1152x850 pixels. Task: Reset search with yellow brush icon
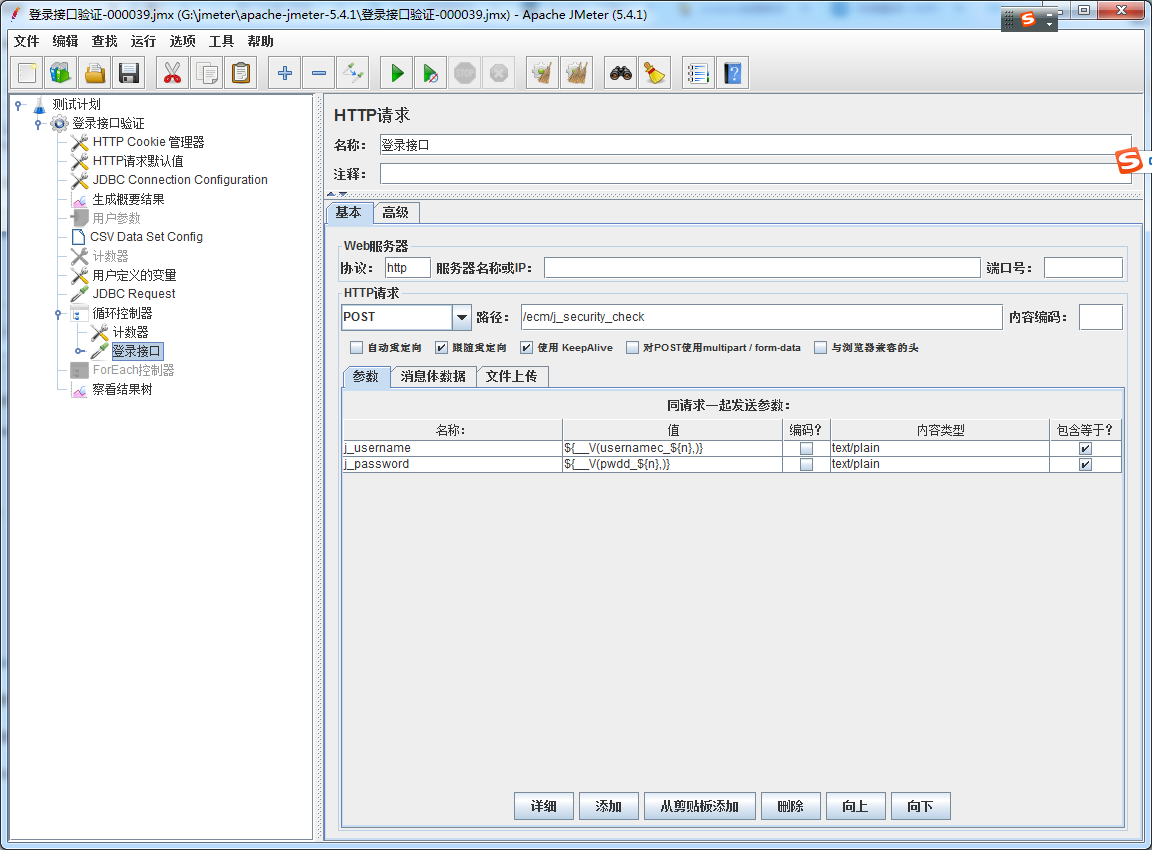point(655,73)
